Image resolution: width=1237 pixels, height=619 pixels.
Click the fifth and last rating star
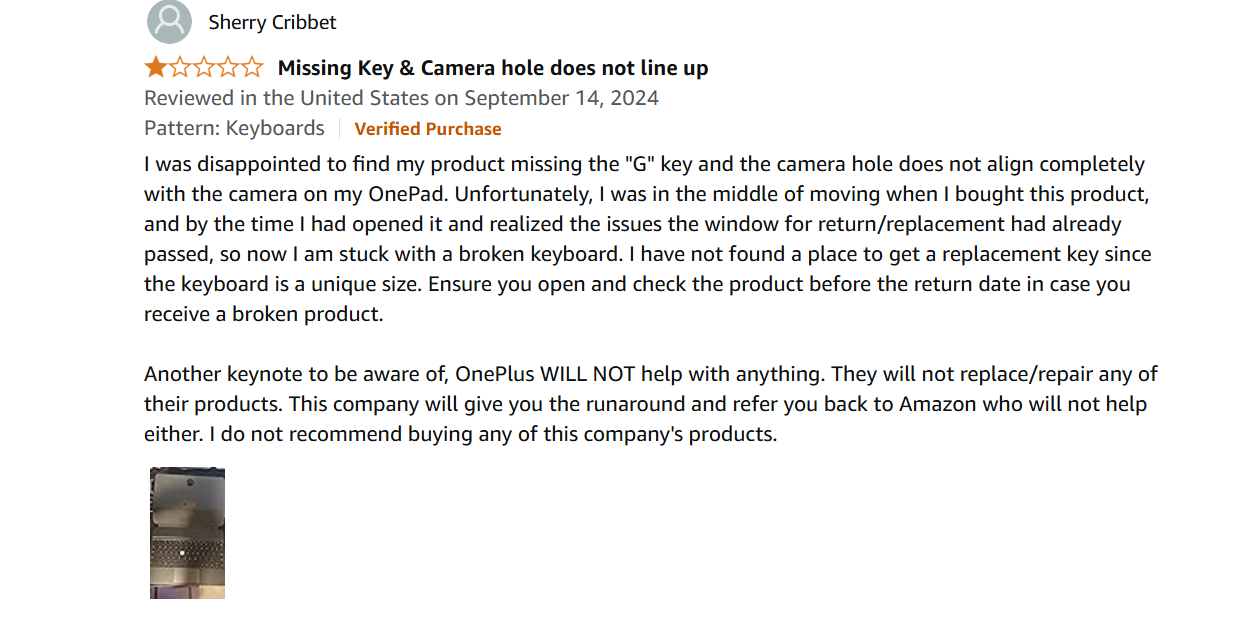[x=252, y=68]
